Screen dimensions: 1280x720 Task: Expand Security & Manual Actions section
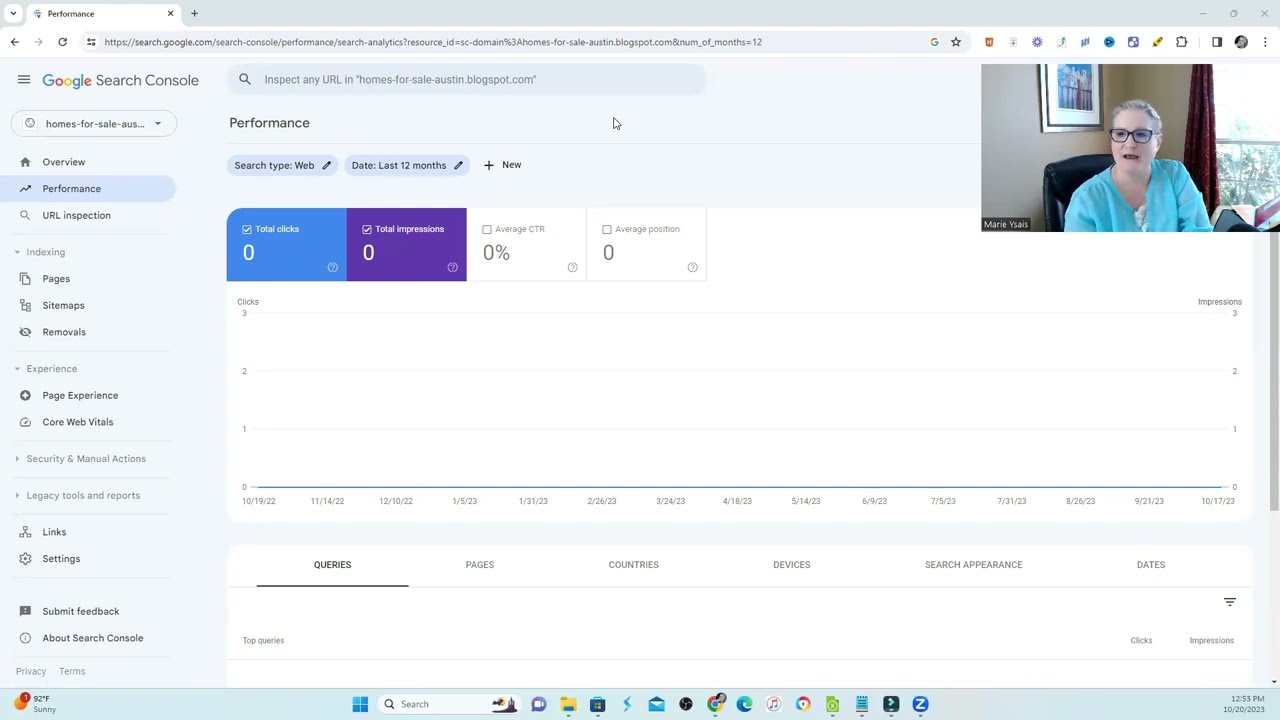(17, 459)
